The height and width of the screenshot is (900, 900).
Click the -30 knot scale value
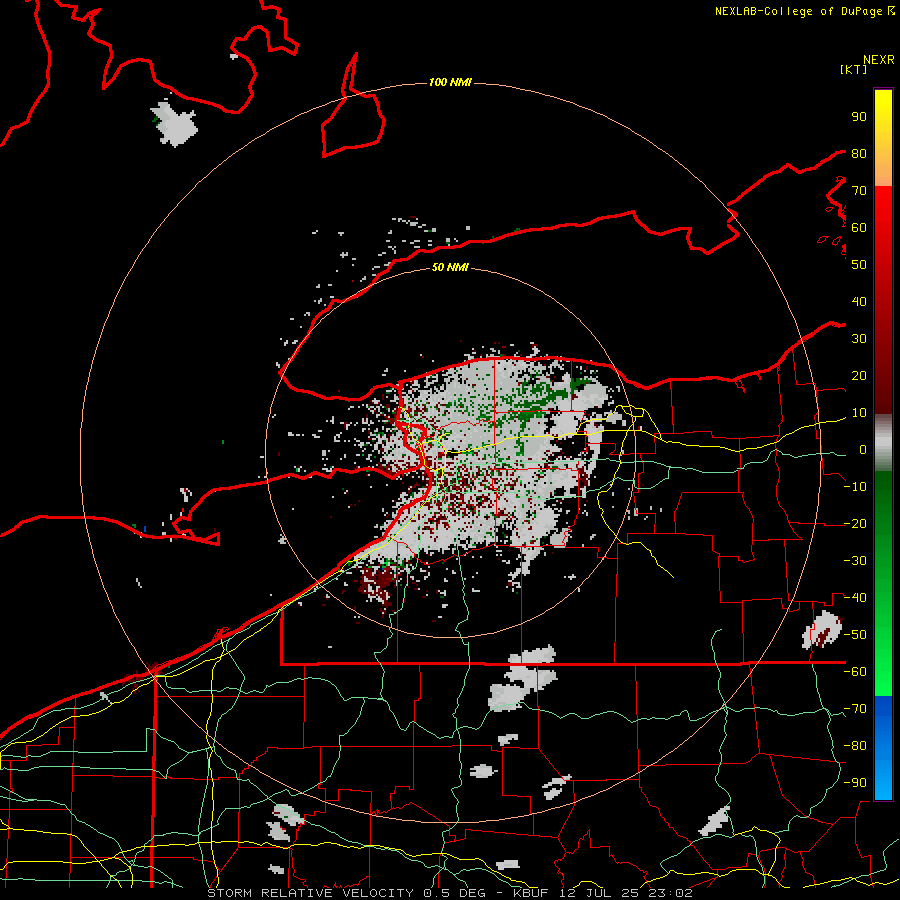[855, 561]
